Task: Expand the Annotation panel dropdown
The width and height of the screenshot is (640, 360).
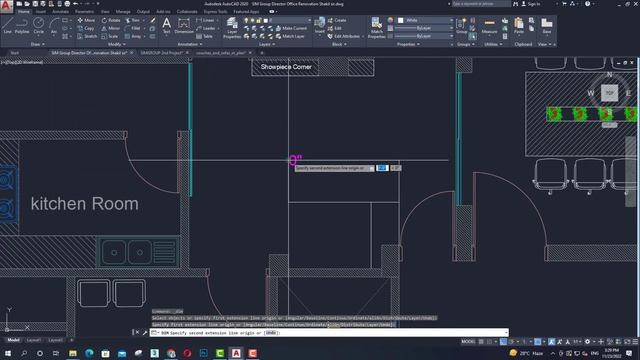Action: tap(190, 44)
